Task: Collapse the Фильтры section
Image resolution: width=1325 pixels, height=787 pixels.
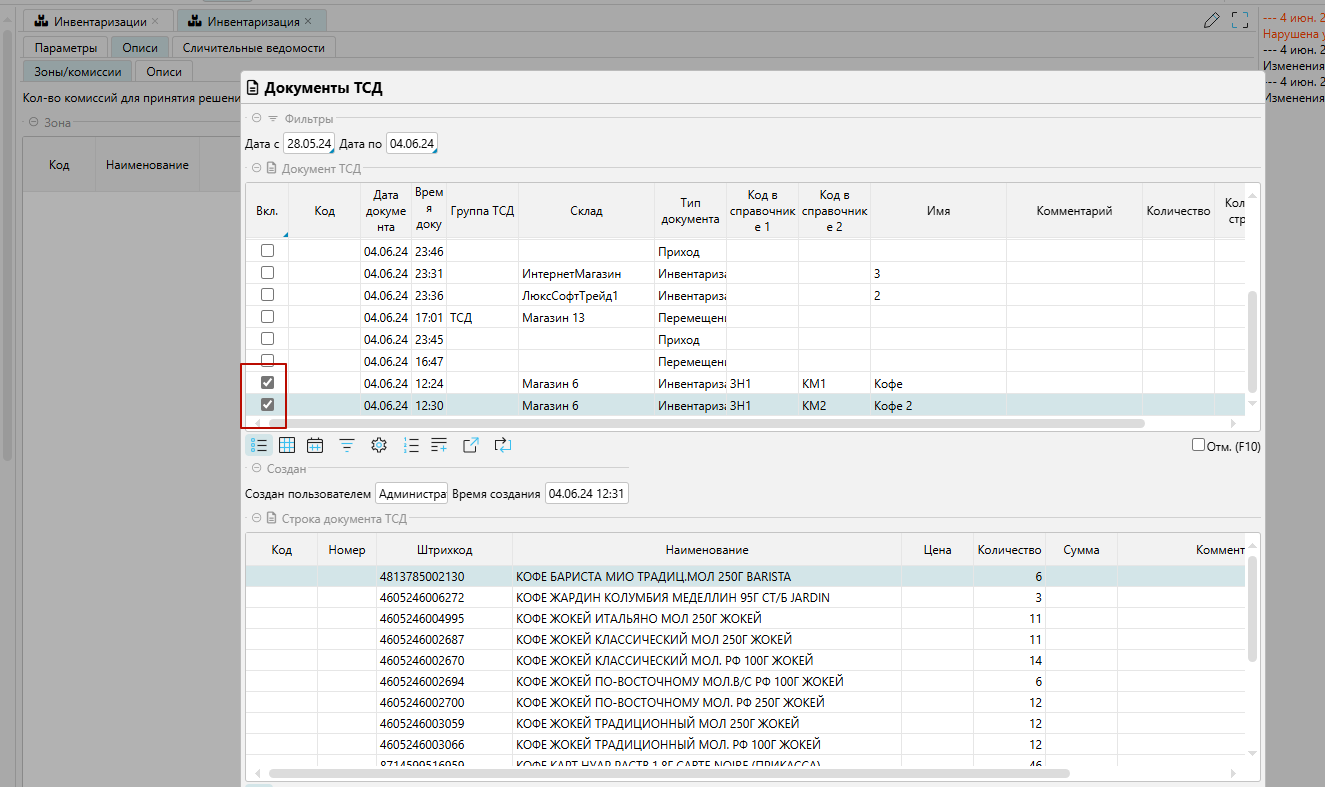Action: [x=257, y=119]
